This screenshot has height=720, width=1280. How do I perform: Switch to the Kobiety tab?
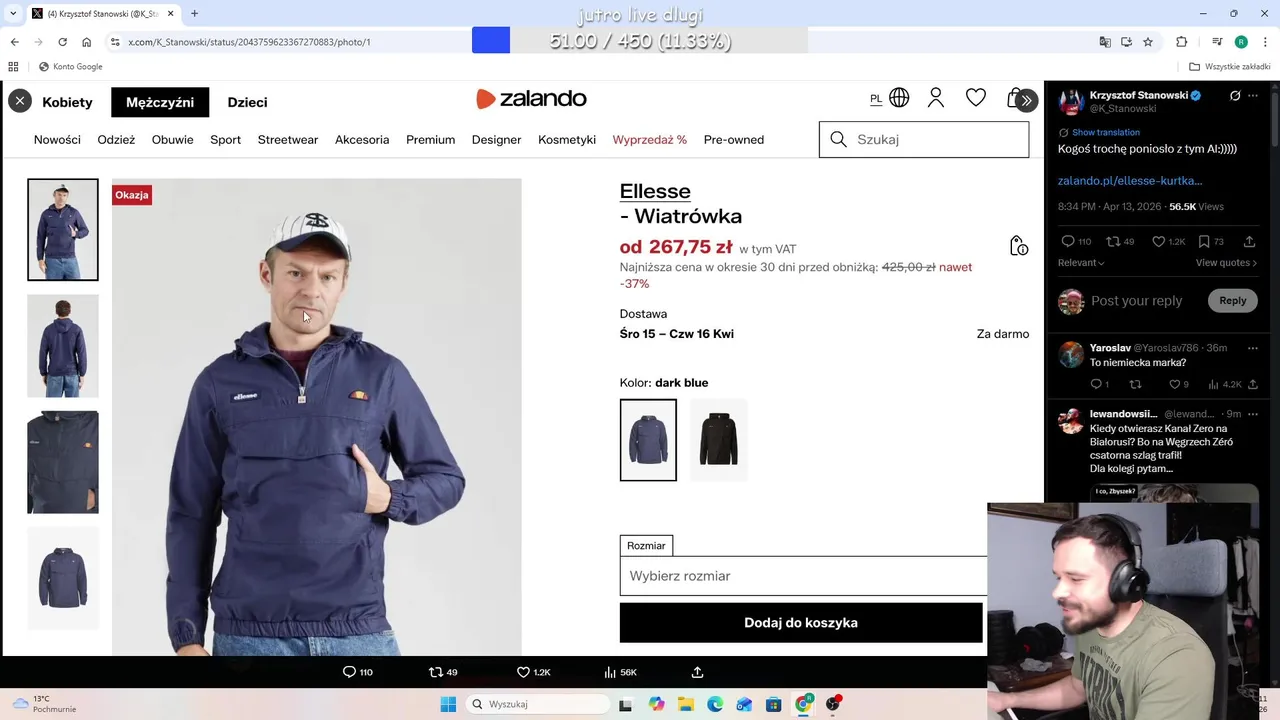click(x=67, y=102)
